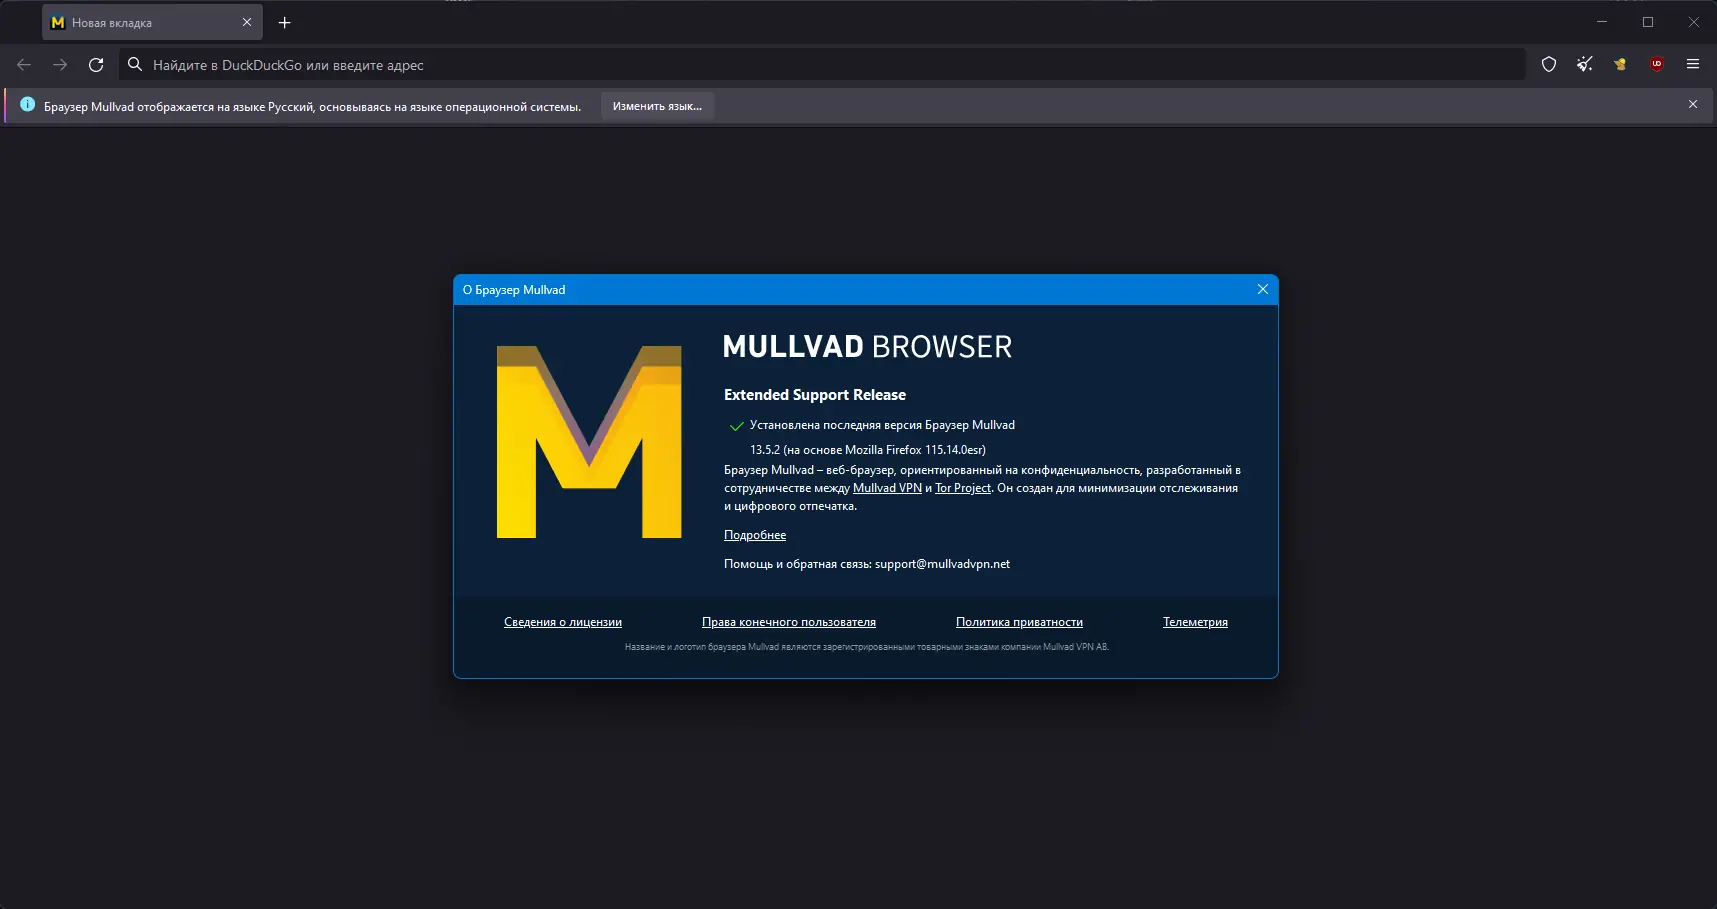
Task: Close the Новая вкладка tab
Action: [x=247, y=22]
